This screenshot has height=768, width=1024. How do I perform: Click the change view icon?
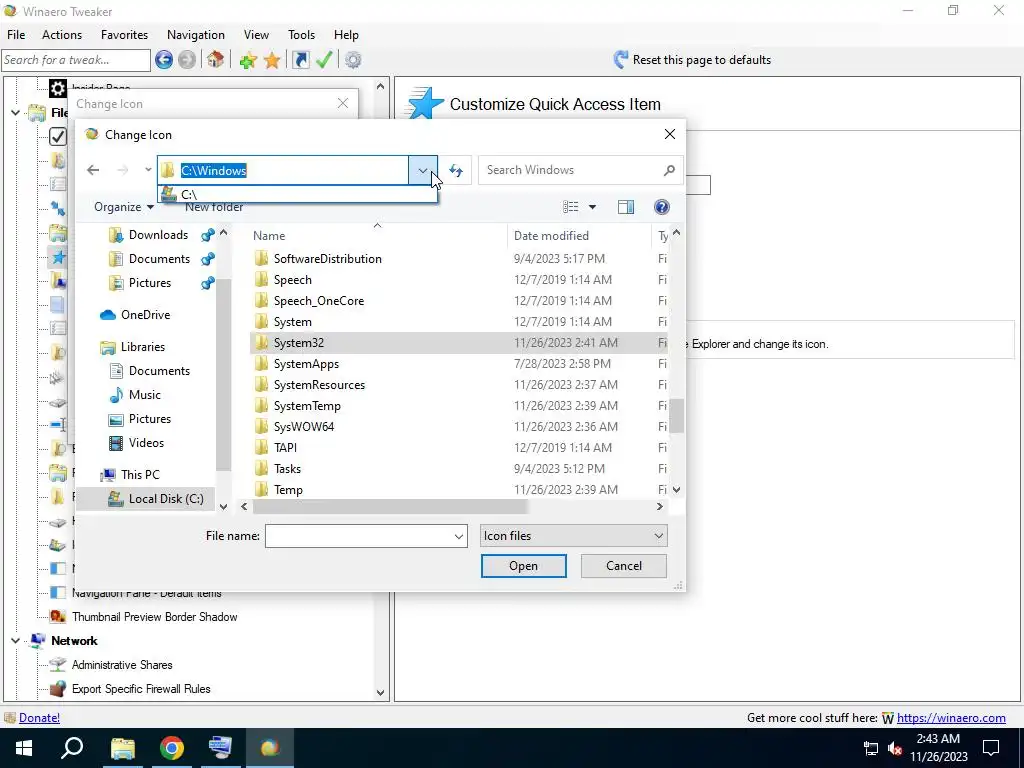click(x=570, y=207)
